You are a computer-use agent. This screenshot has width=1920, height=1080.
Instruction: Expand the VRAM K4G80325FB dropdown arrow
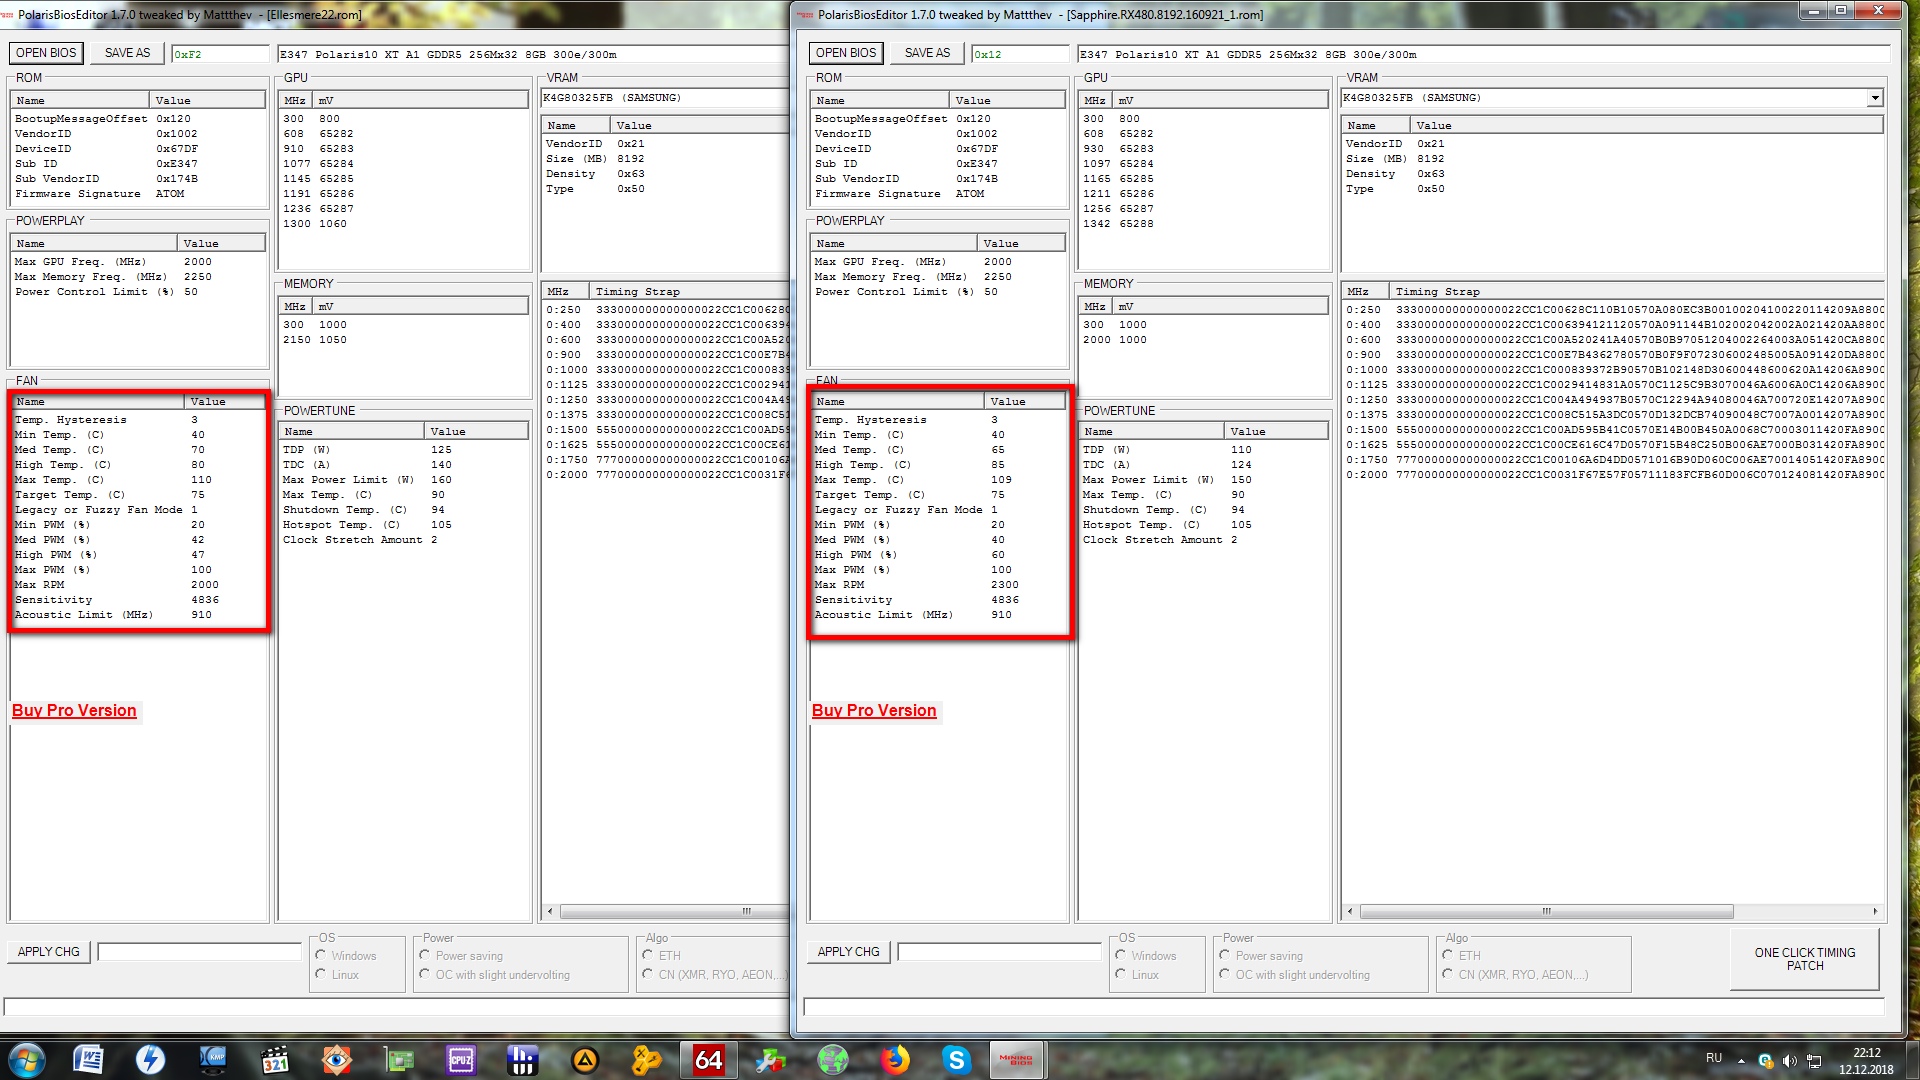(x=1875, y=98)
